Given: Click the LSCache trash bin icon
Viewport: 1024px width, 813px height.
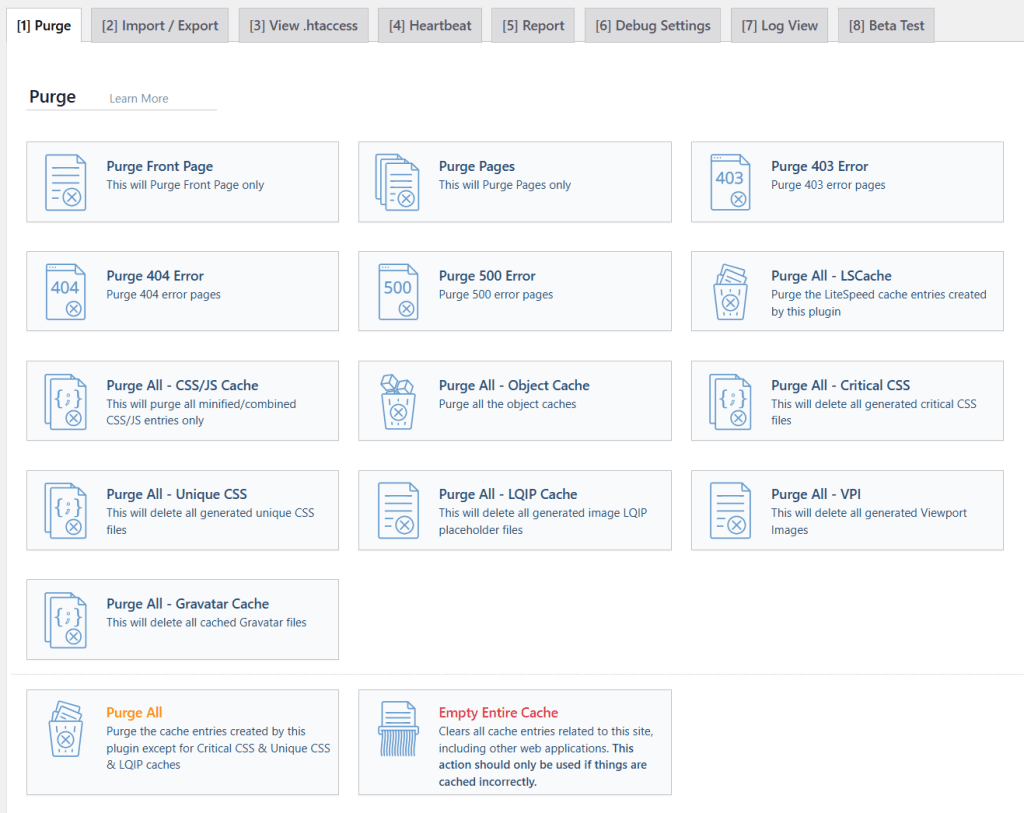Looking at the screenshot, I should (730, 291).
